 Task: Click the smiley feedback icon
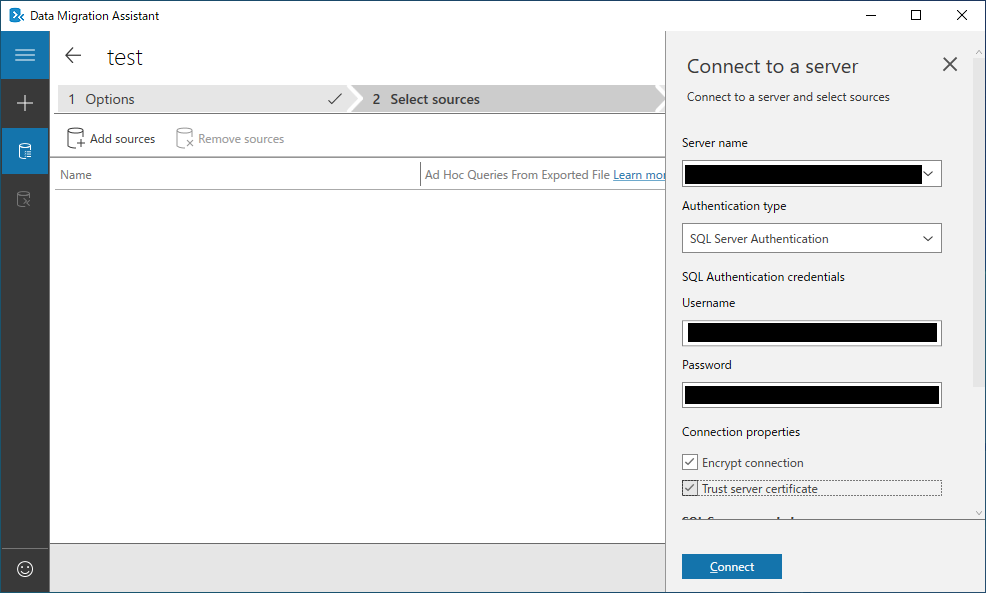point(25,569)
